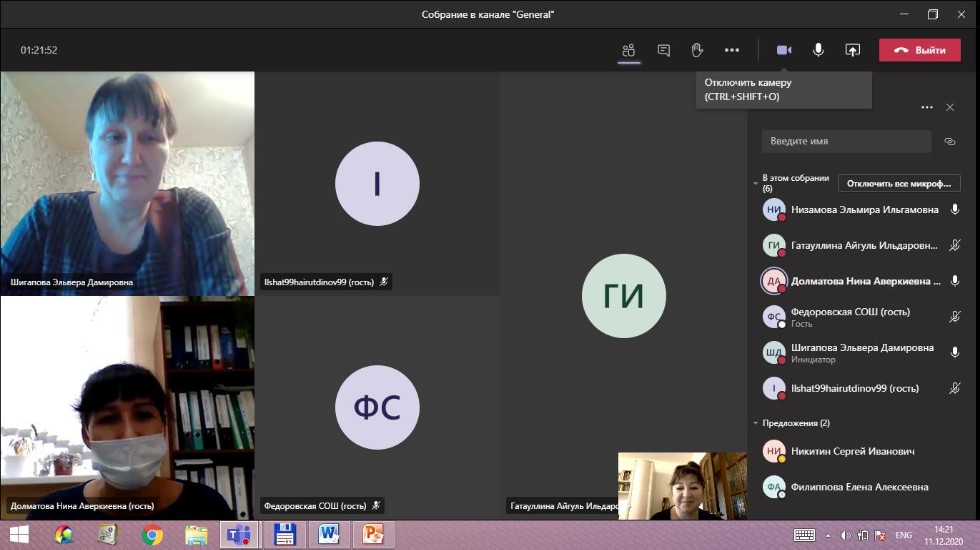This screenshot has height=550, width=980.
Task: Collapse the 'Предложения' section
Action: 756,424
